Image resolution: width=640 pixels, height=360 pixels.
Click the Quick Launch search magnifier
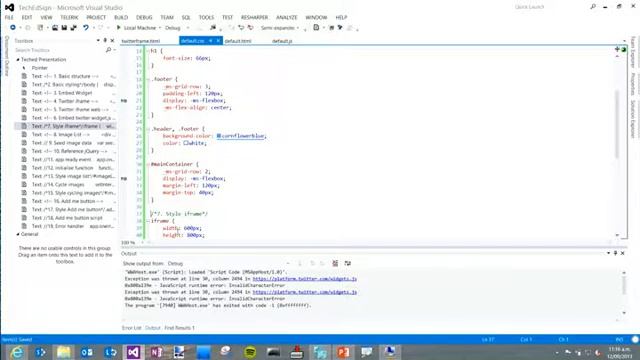(593, 7)
